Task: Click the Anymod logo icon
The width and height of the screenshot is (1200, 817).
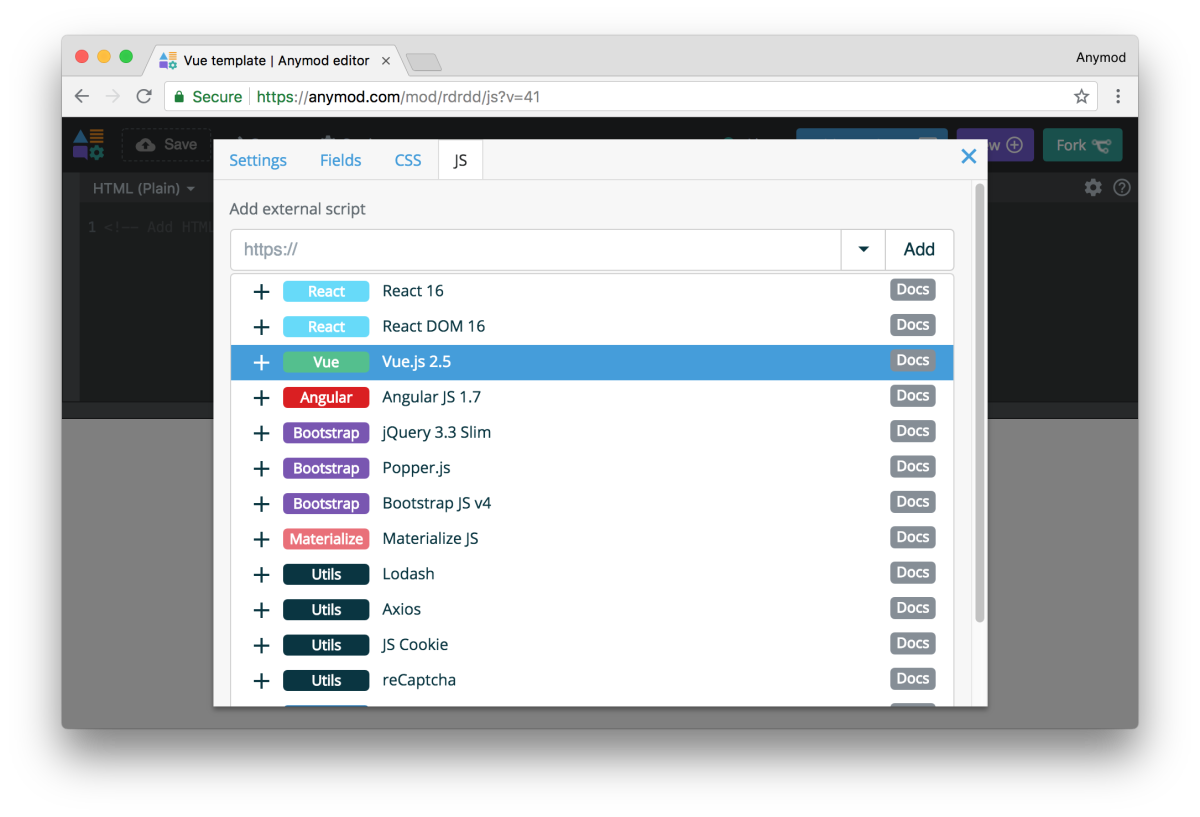Action: coord(89,144)
